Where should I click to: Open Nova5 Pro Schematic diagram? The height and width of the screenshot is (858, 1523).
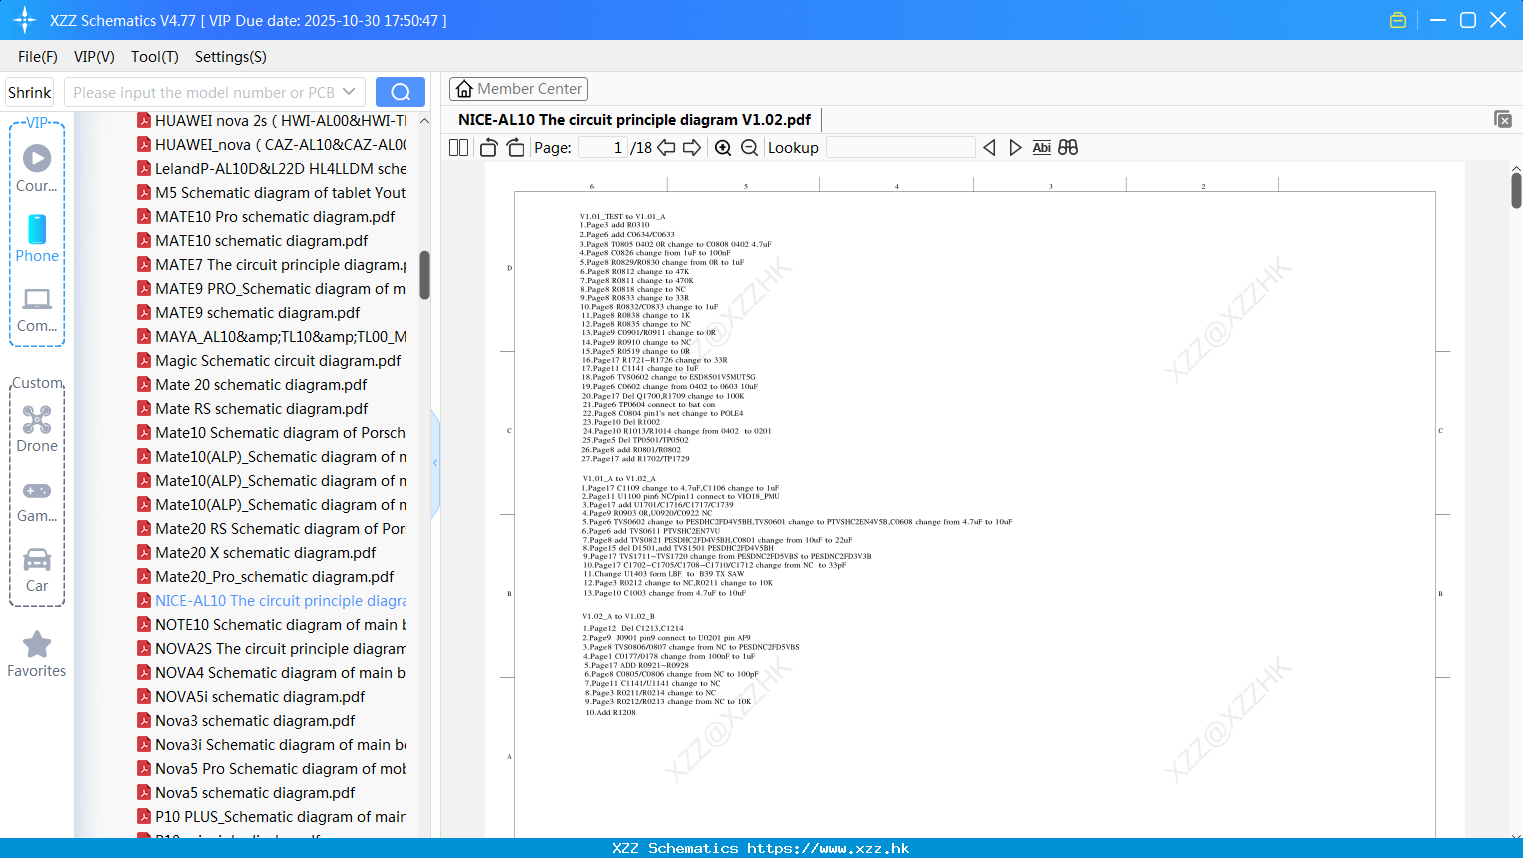[280, 769]
